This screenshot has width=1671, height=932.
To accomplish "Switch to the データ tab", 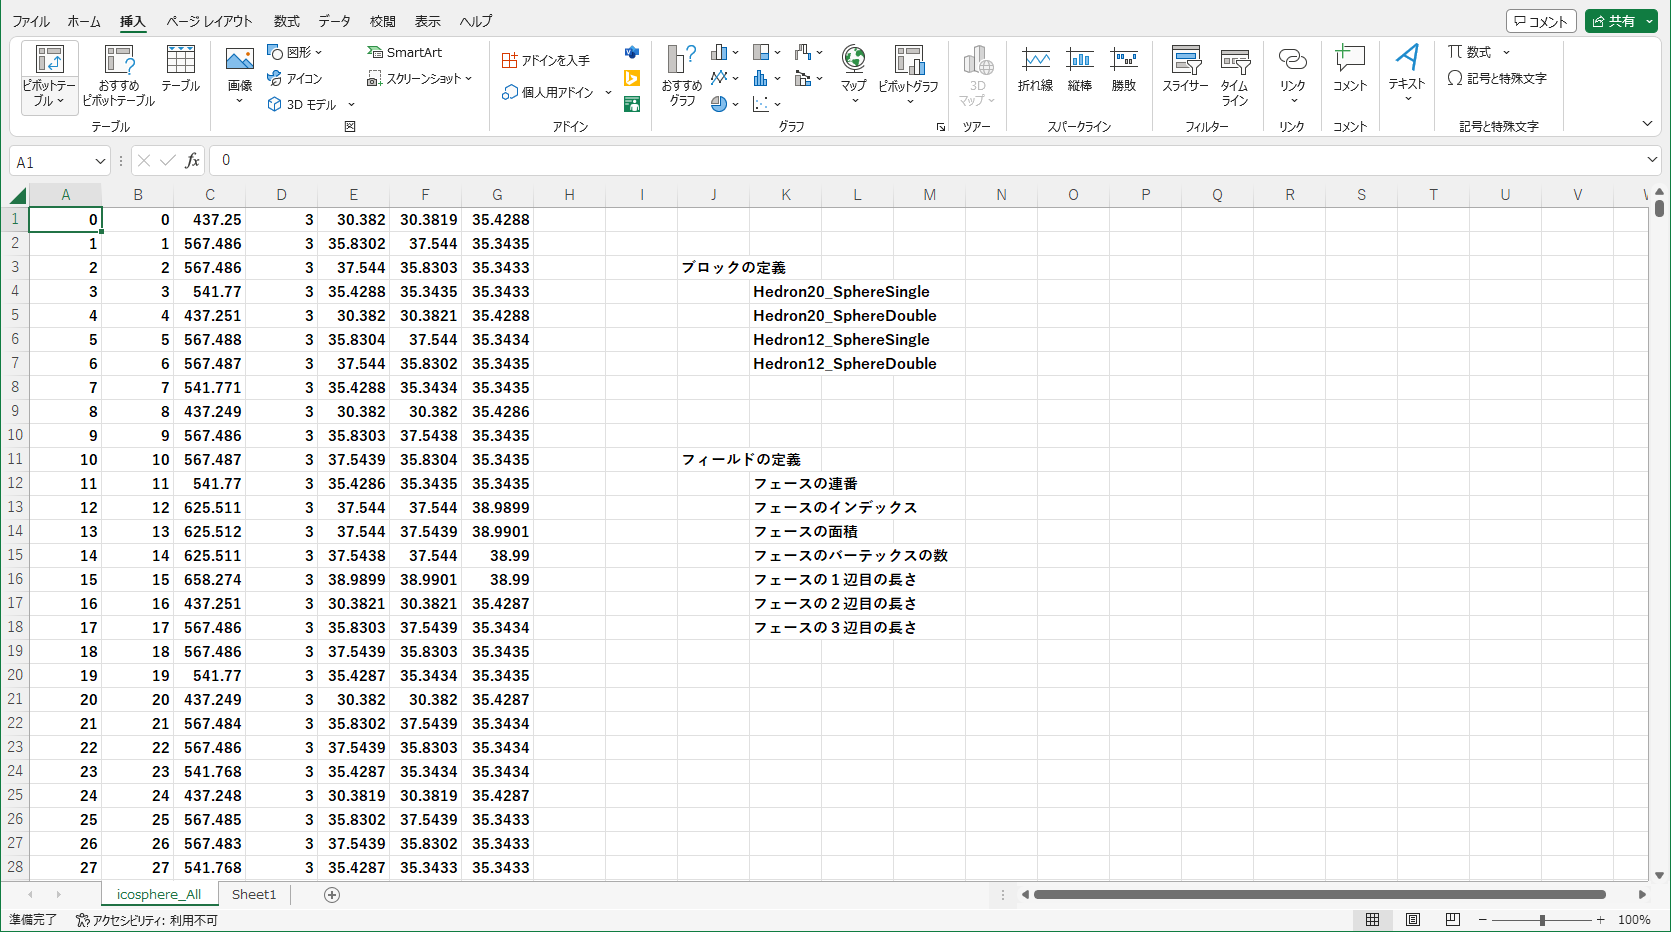I will pyautogui.click(x=335, y=21).
